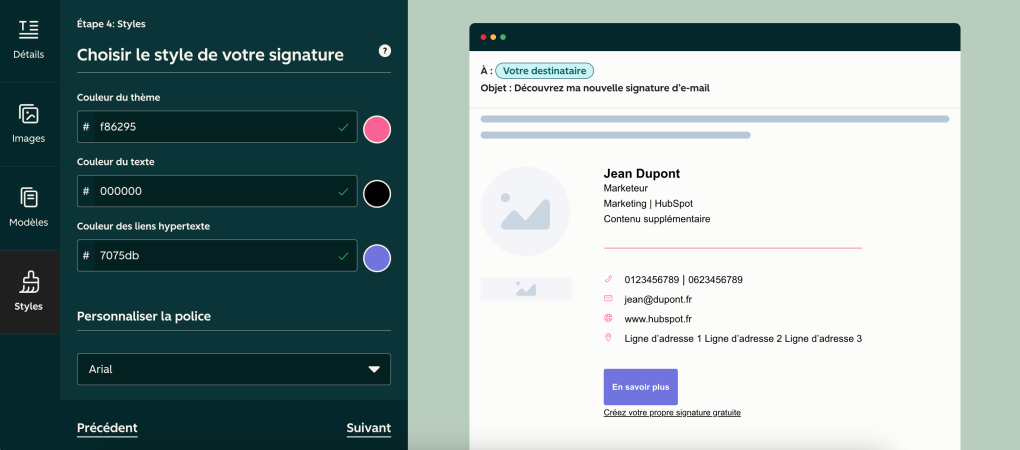Click the jean@dupont.fr email text
The height and width of the screenshot is (450, 1020).
click(658, 300)
